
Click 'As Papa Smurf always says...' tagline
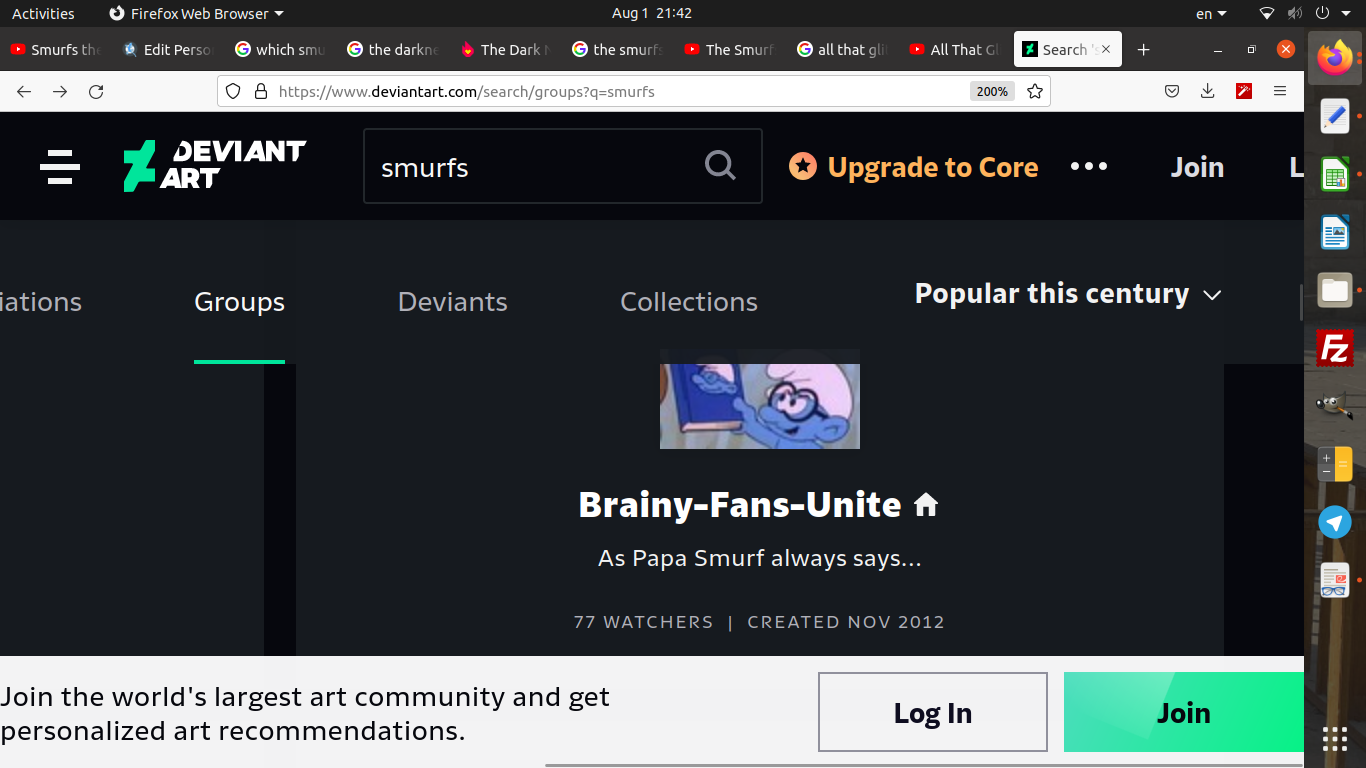[x=760, y=558]
